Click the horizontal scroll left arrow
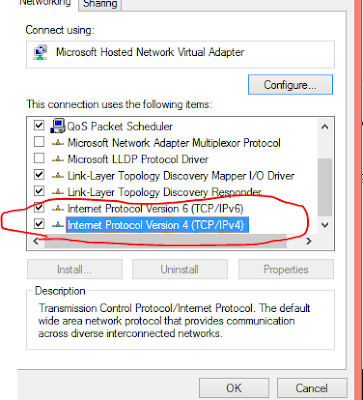This screenshot has height=400, width=363. tap(36, 241)
